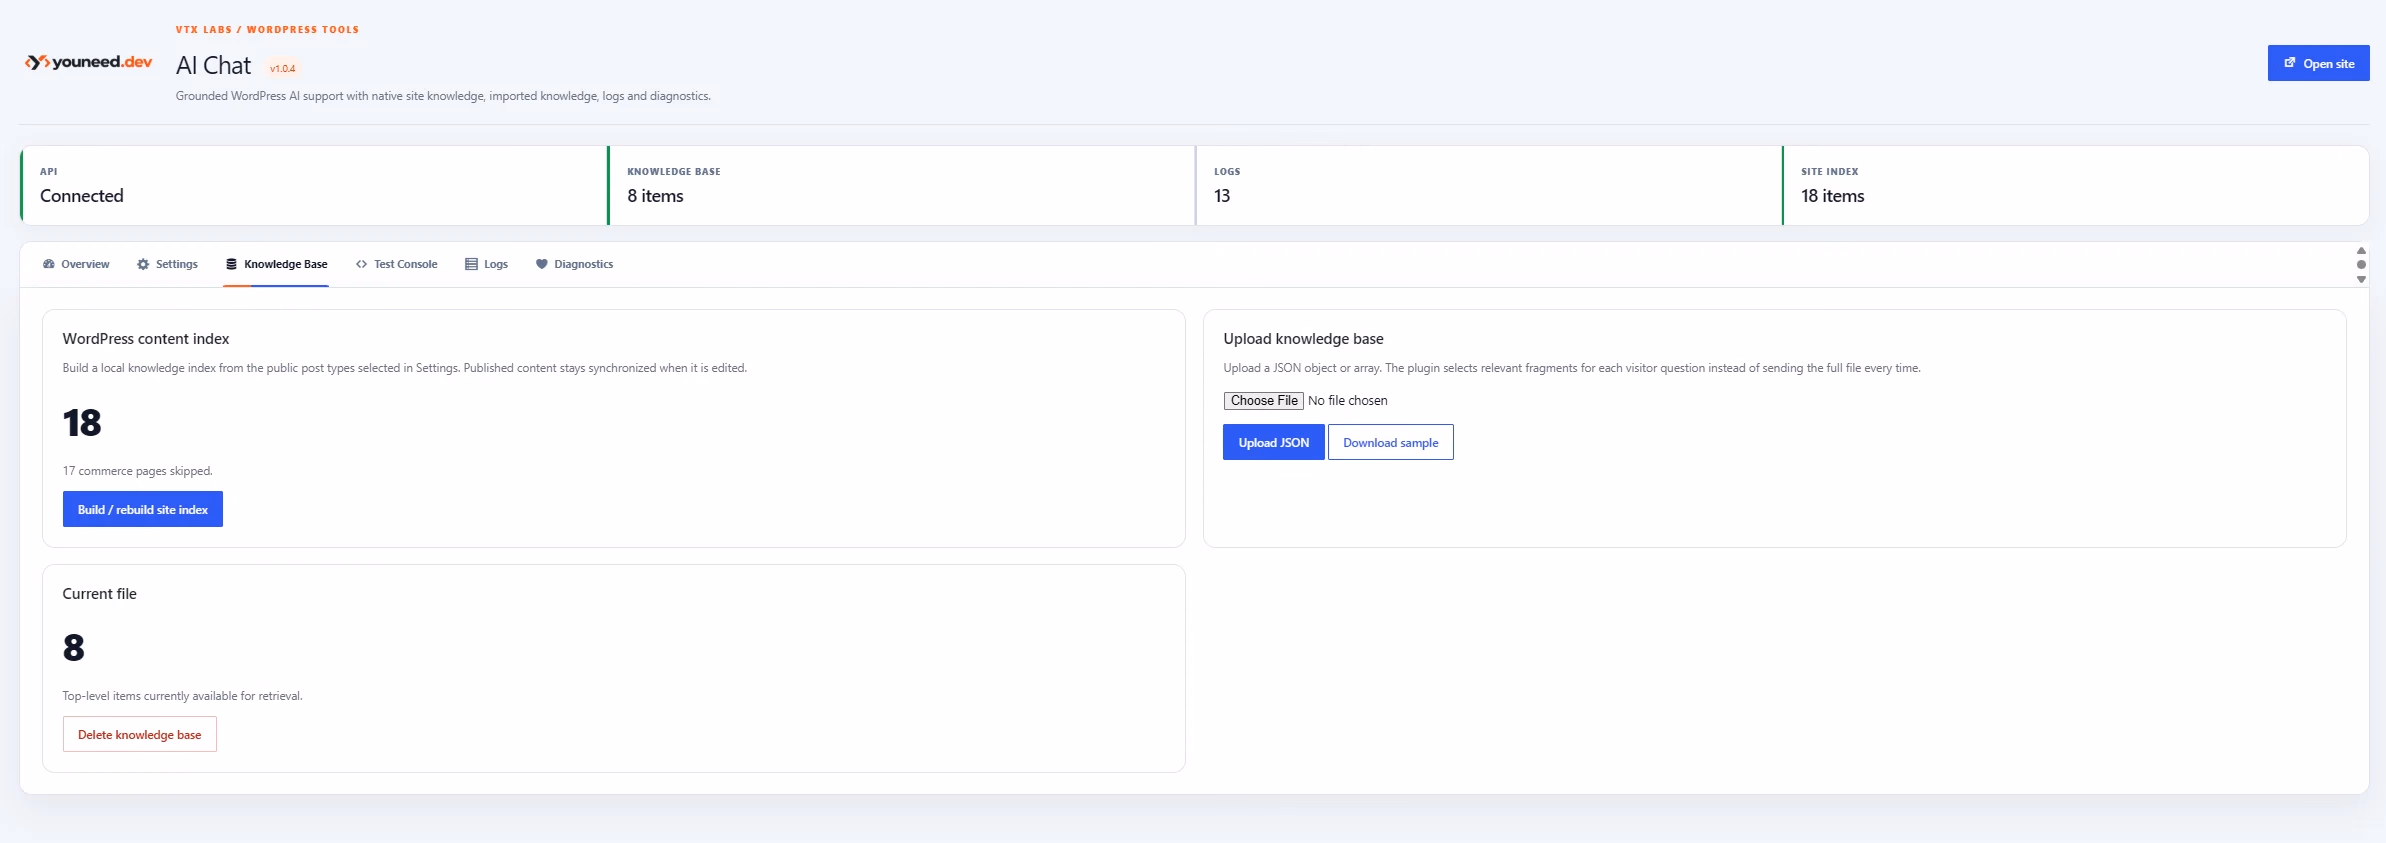Click the v1.0.4 version badge

[283, 68]
